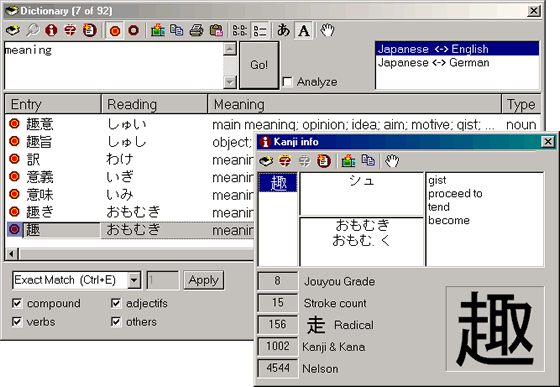Image resolution: width=560 pixels, height=387 pixels.
Task: Click results list horizontal scroll left arrow
Action: point(11,254)
